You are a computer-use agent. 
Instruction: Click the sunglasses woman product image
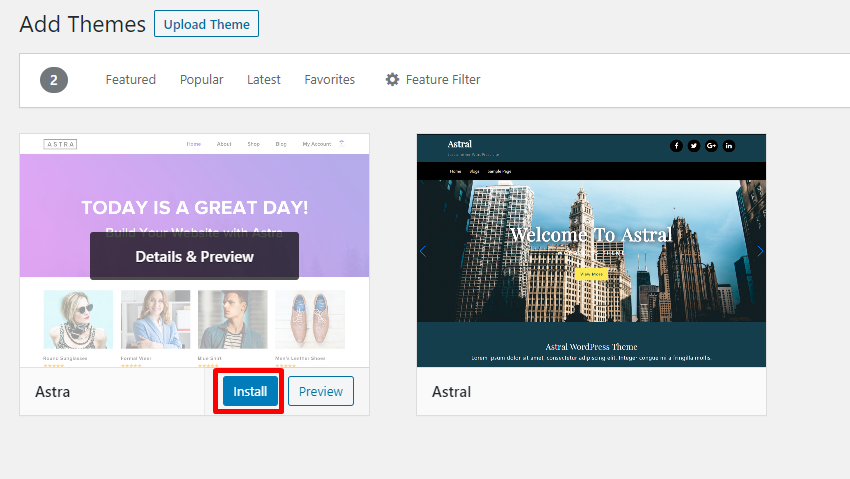(79, 319)
